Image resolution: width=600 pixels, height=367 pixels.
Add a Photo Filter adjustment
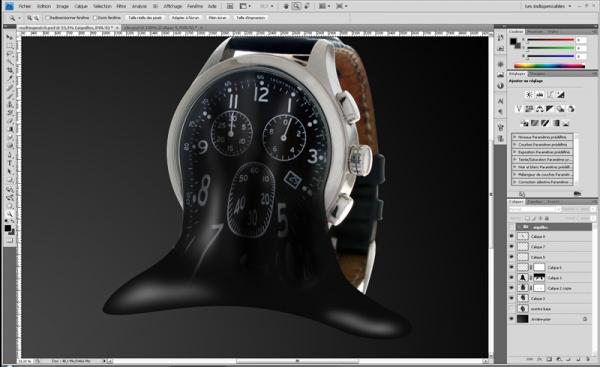pyautogui.click(x=560, y=109)
